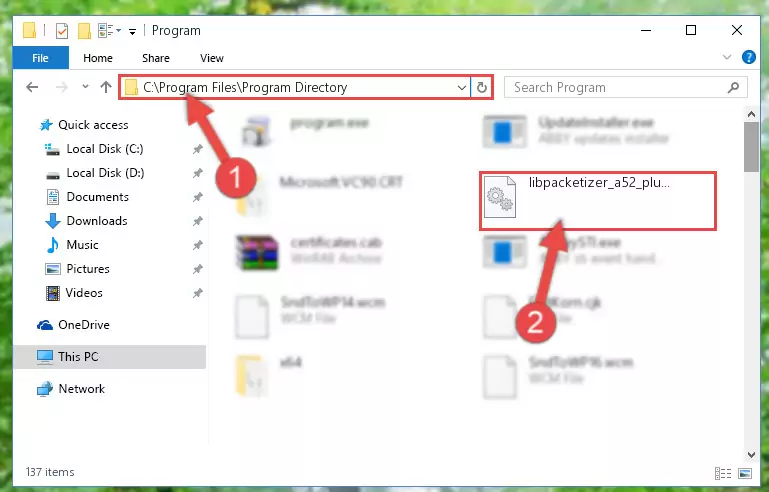Image resolution: width=769 pixels, height=492 pixels.
Task: Click the view layout icon in title bar toolbar
Action: pos(109,30)
